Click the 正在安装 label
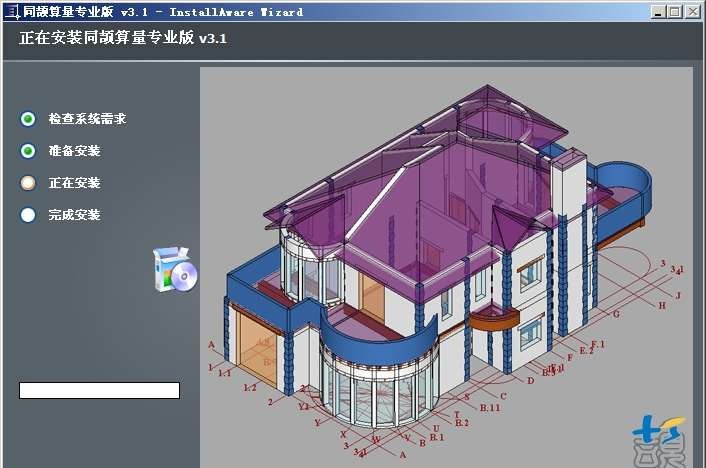The image size is (706, 468). tap(74, 183)
